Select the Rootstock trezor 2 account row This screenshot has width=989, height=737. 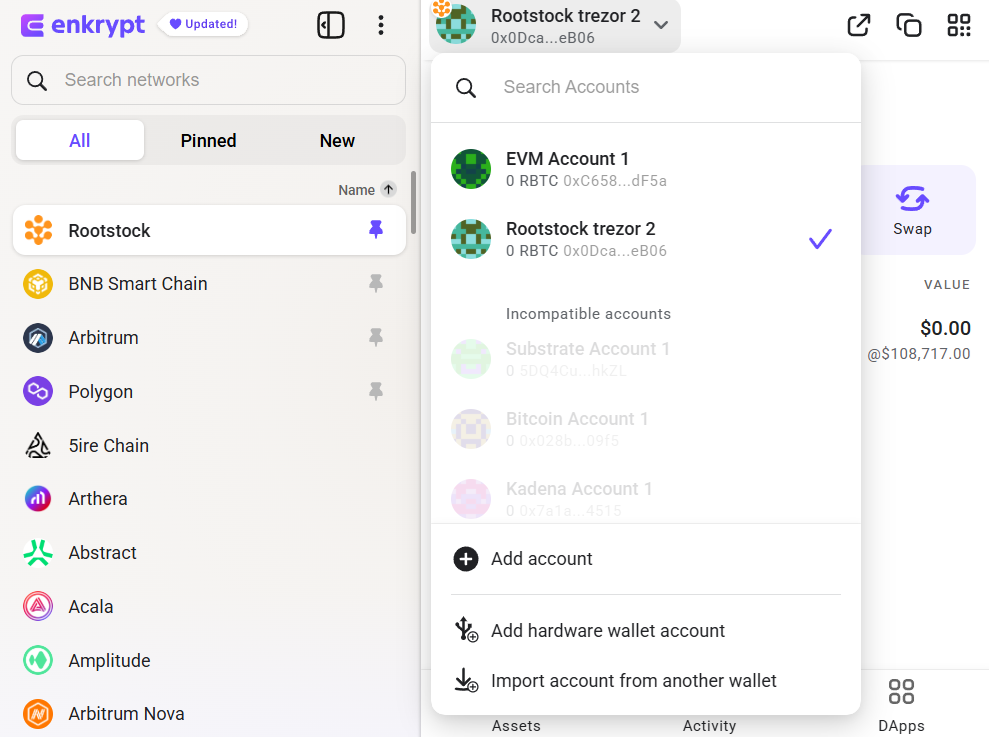[x=646, y=239]
